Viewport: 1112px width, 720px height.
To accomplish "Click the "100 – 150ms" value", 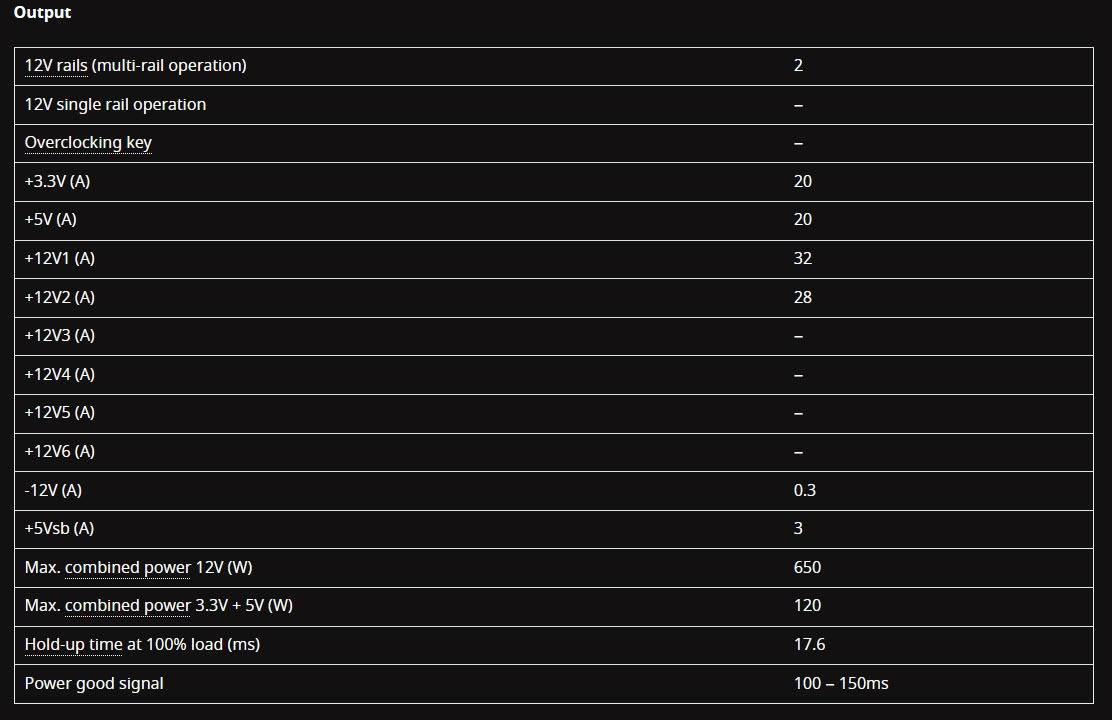I will pyautogui.click(x=841, y=684).
